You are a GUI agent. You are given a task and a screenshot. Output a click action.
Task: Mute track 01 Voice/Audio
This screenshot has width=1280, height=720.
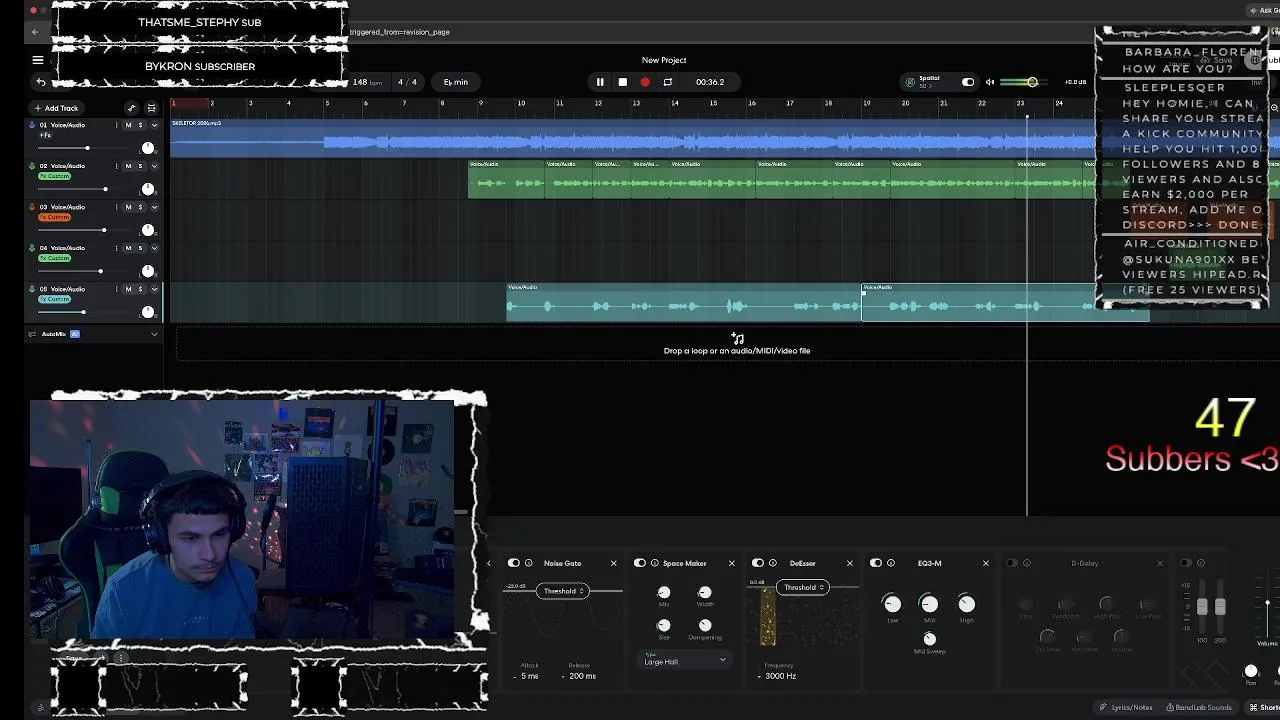pos(128,125)
